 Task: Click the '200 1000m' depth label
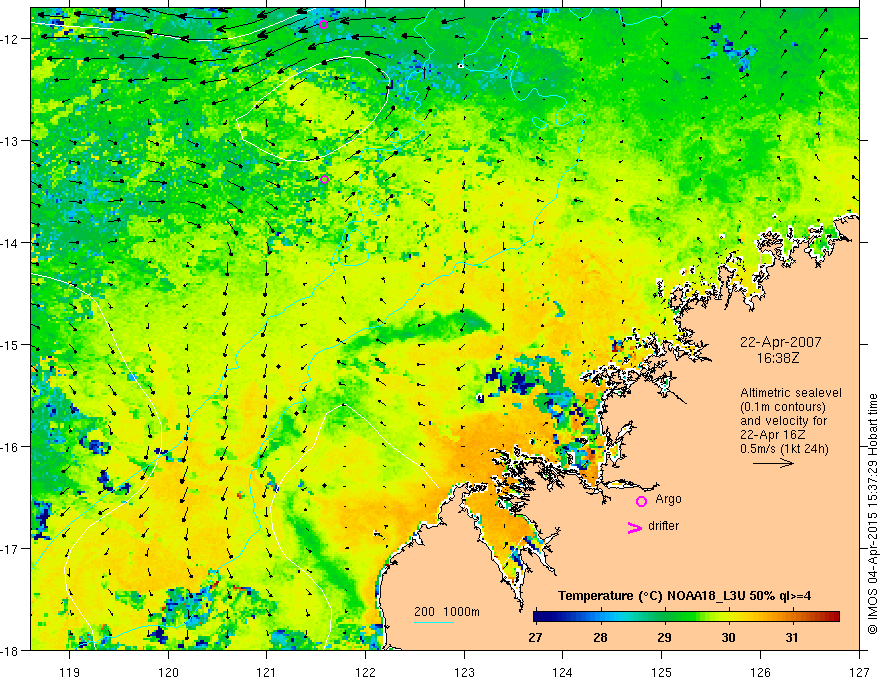pyautogui.click(x=447, y=612)
